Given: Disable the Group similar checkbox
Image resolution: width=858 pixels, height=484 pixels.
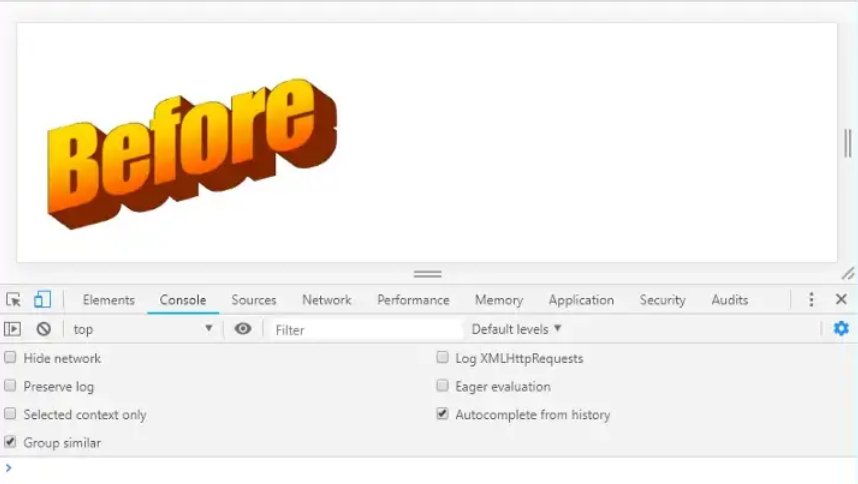Looking at the screenshot, I should click(11, 442).
